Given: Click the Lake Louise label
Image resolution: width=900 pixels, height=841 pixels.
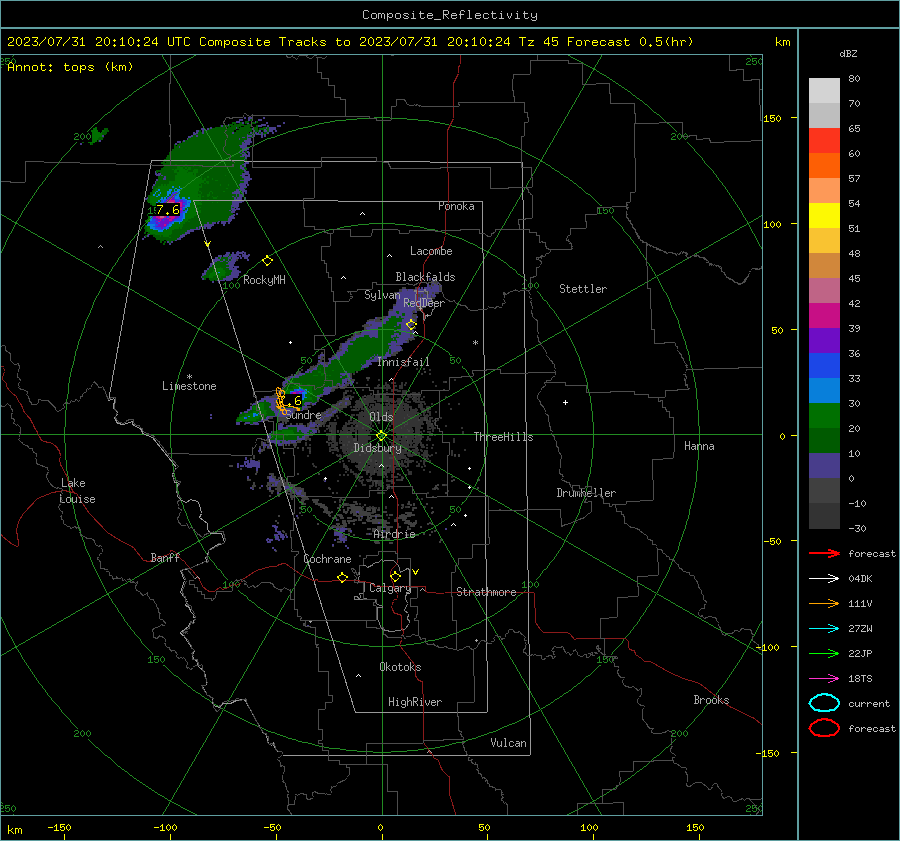Looking at the screenshot, I should pos(77,491).
